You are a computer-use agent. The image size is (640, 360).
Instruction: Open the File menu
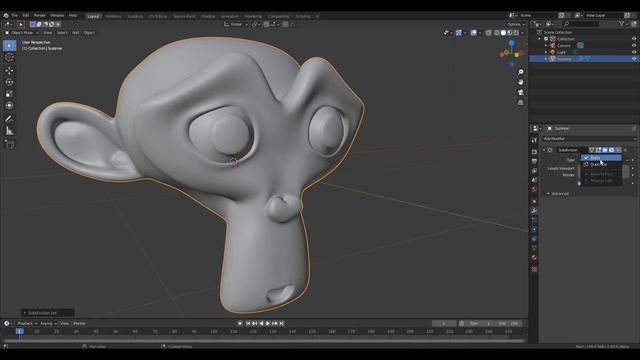coord(15,16)
